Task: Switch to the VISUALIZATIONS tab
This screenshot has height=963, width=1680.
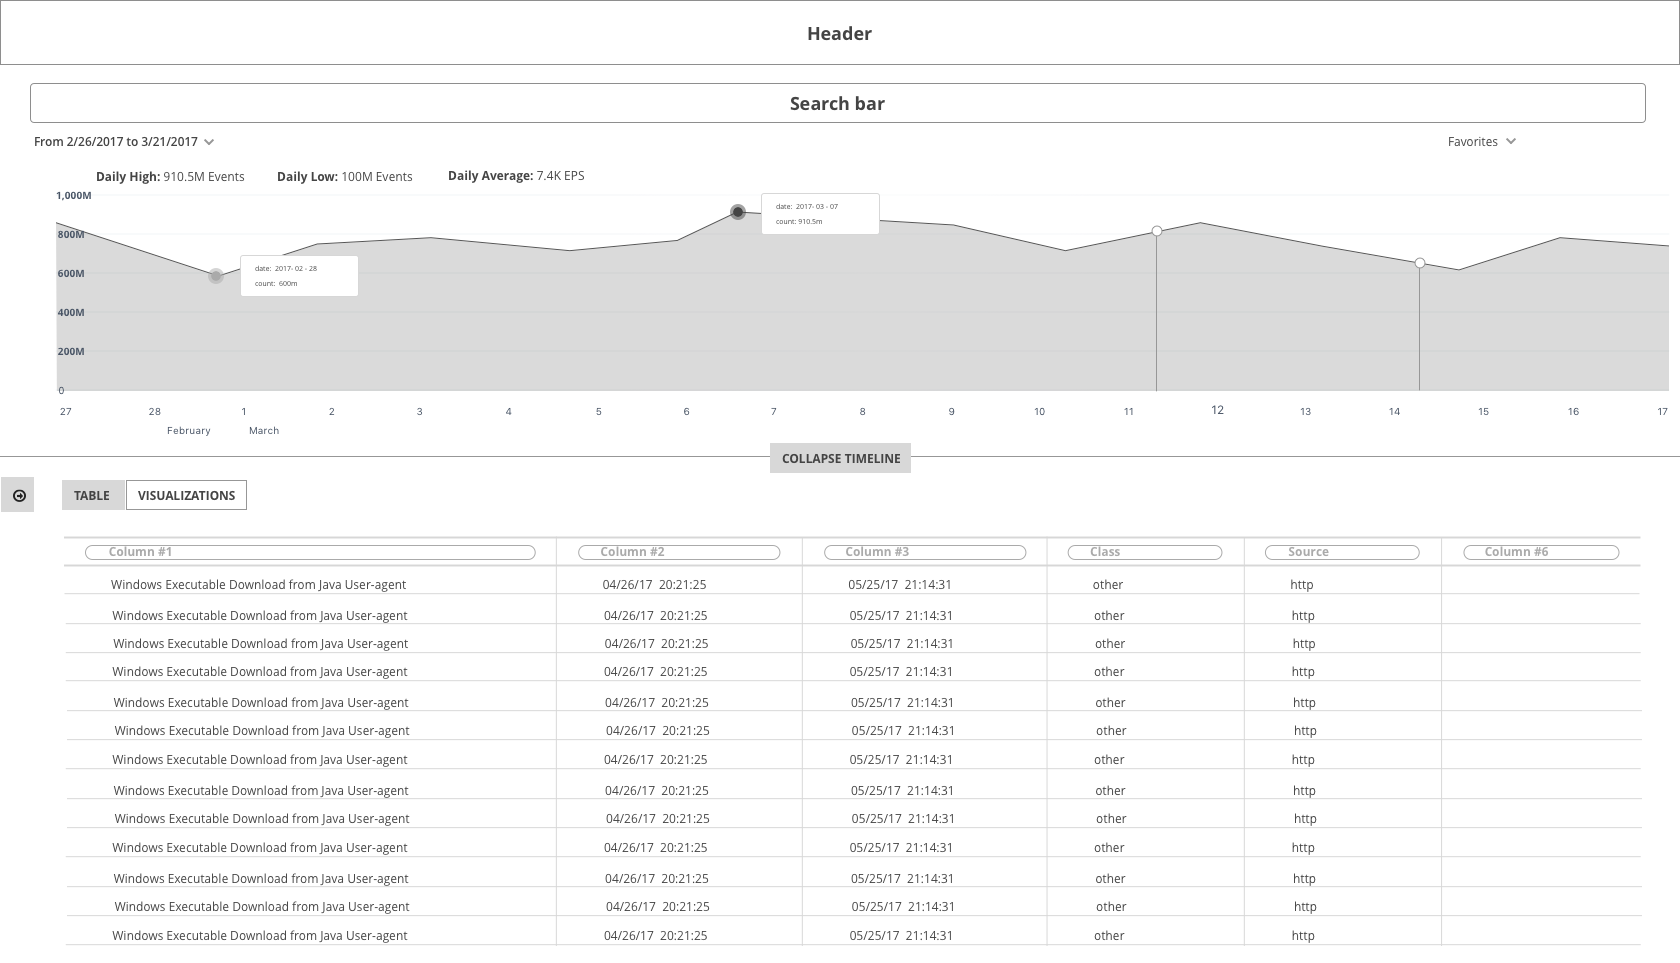Action: tap(186, 495)
